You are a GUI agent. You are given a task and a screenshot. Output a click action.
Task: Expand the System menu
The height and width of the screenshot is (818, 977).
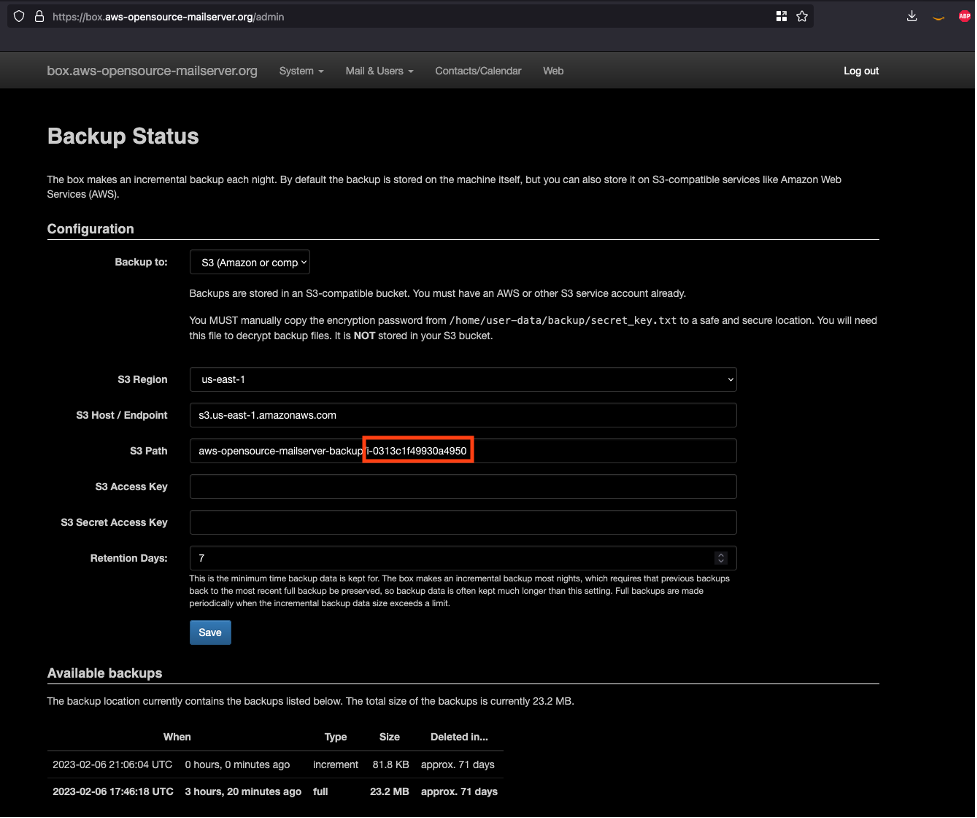(x=301, y=71)
